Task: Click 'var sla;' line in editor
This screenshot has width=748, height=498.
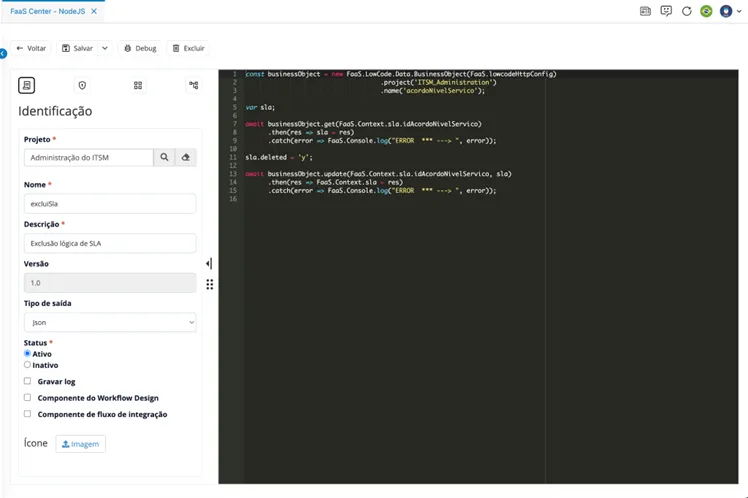Action: click(x=260, y=107)
